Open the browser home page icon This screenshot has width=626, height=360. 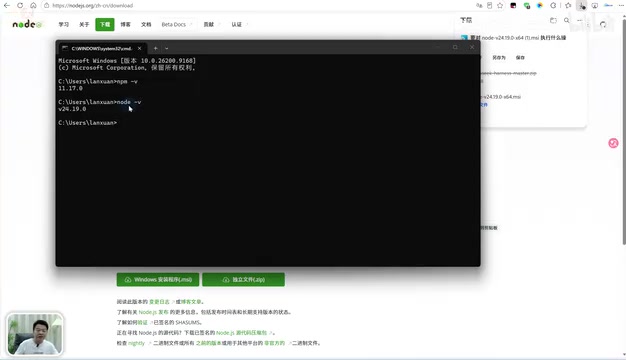pyautogui.click(x=34, y=6)
